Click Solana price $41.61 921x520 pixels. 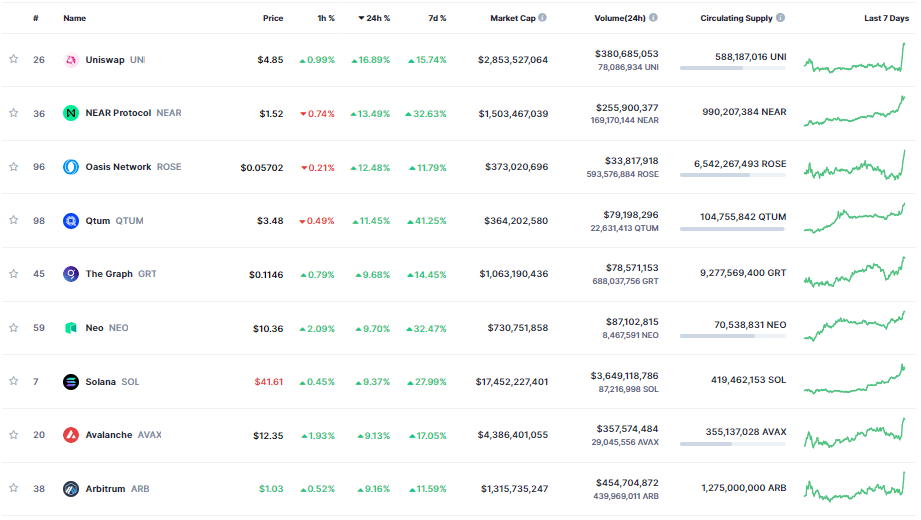click(x=268, y=382)
